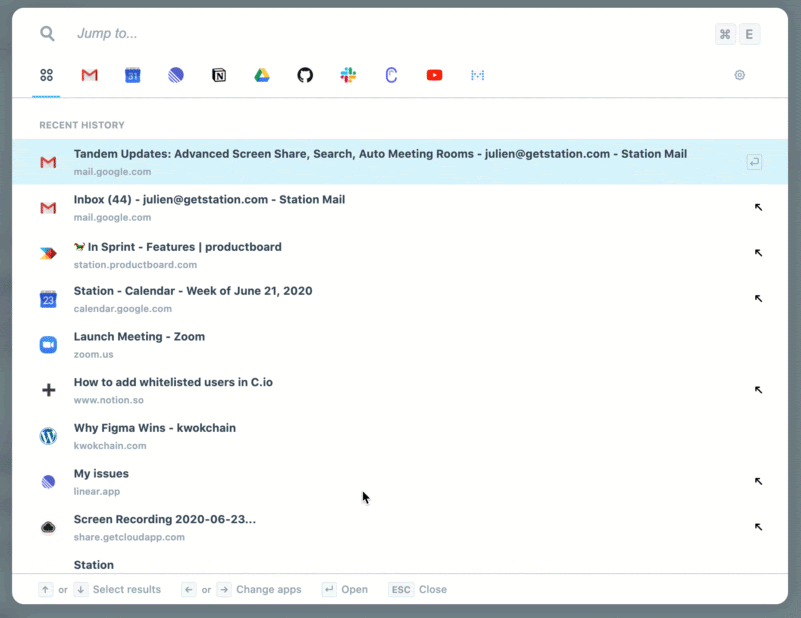Viewport: 801px width, 618px height.
Task: Open My issues linear.app result
Action: pos(400,482)
